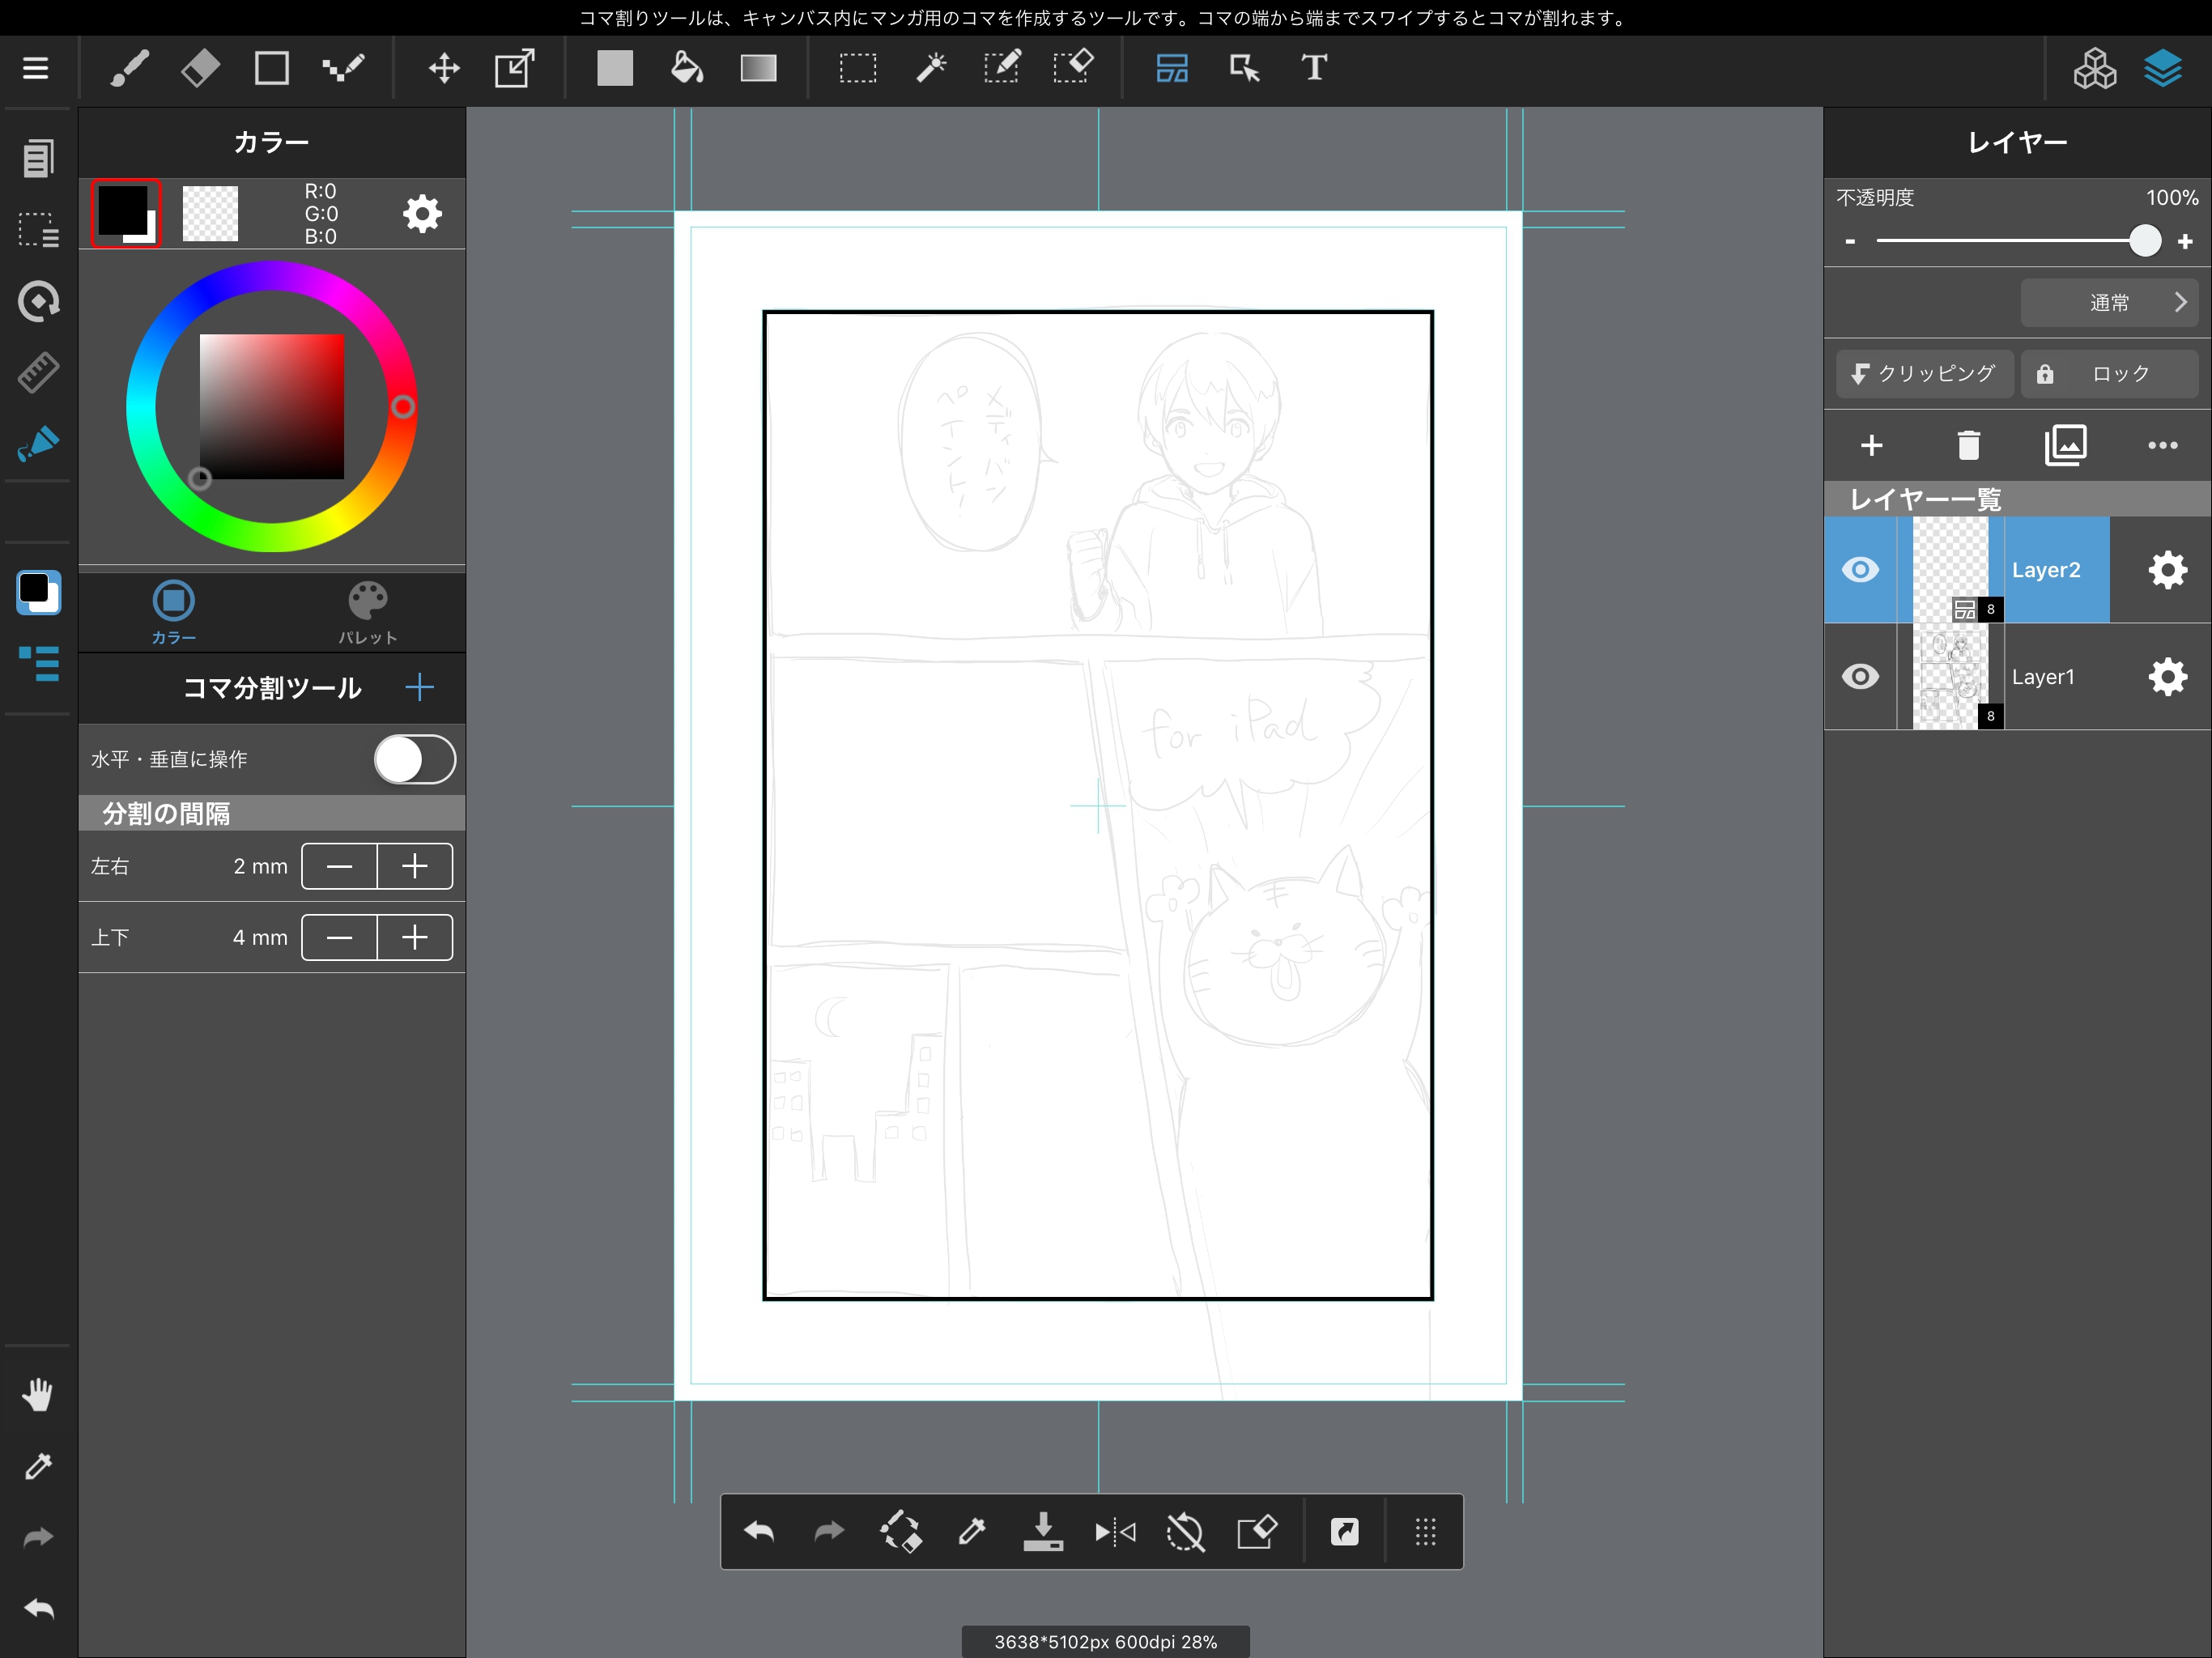Select the Brush tool in top toolbar
2212x1658 pixels.
129,68
